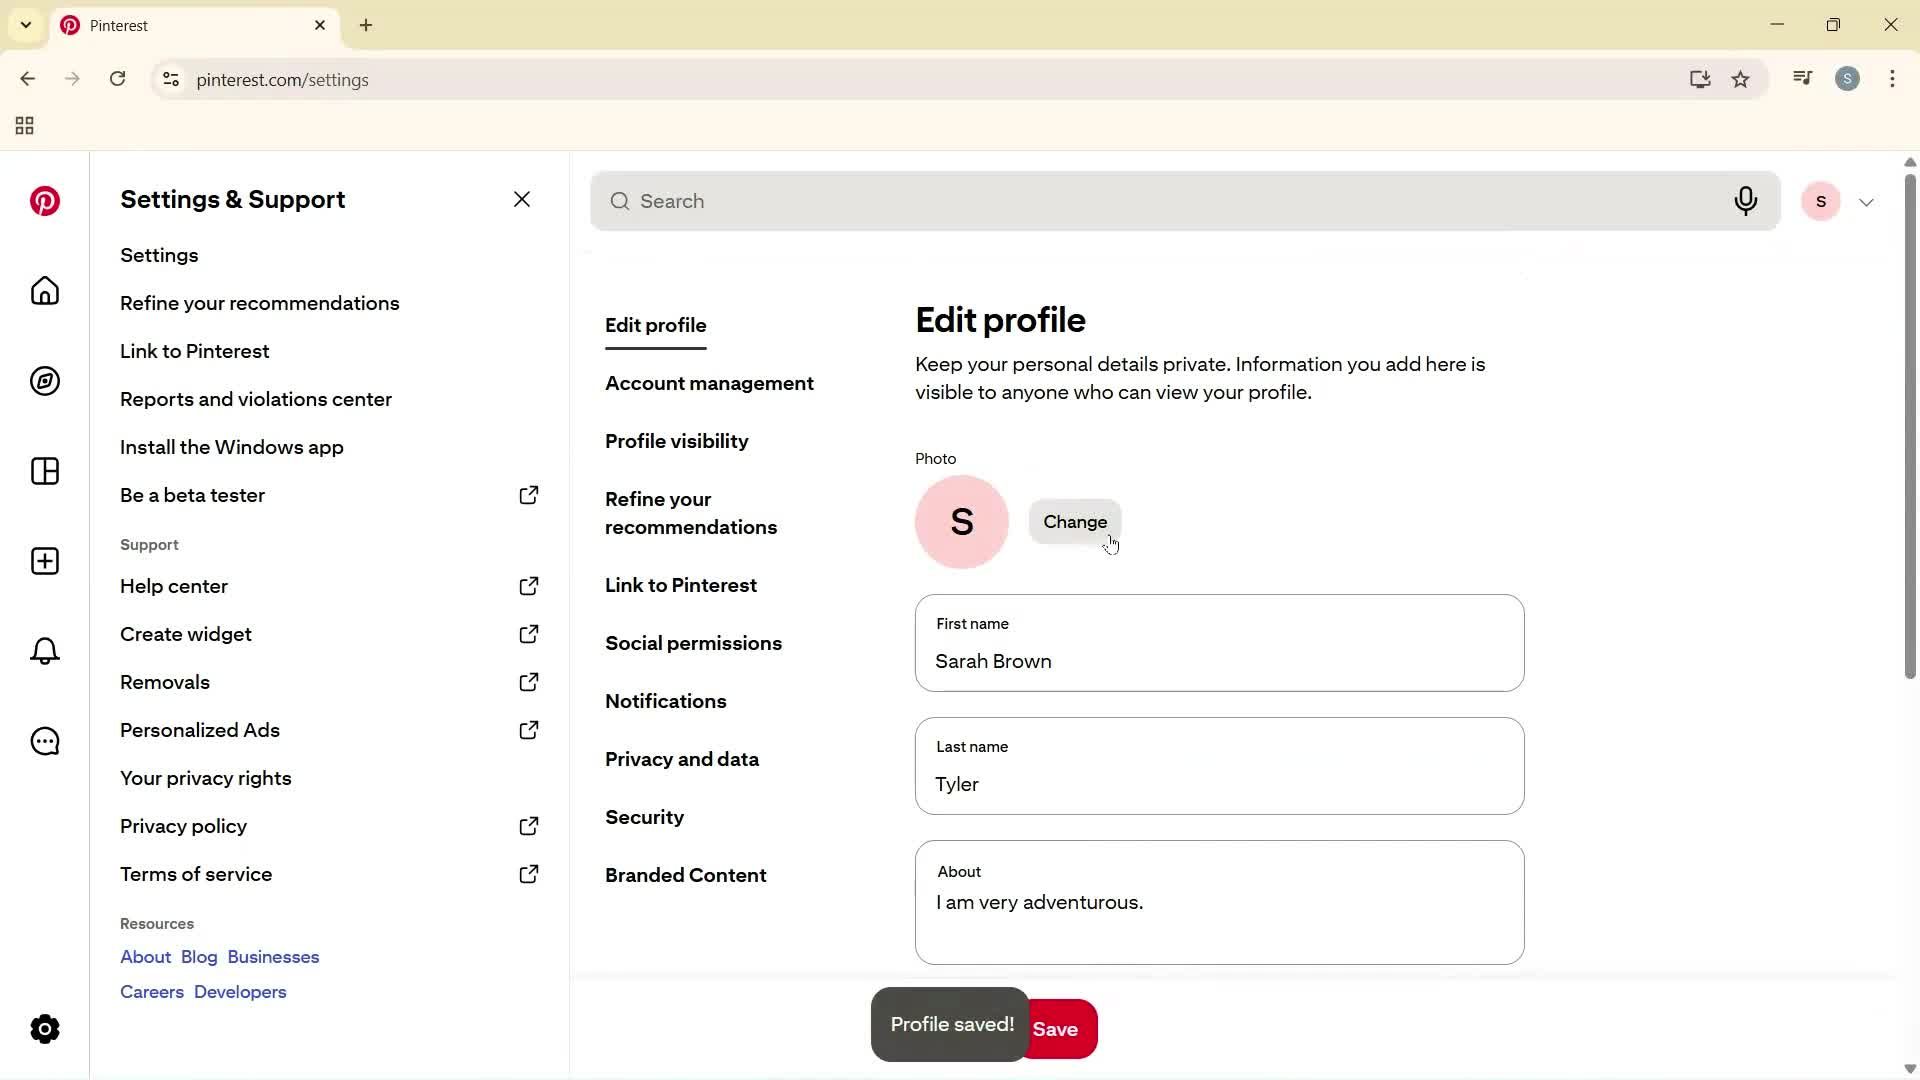This screenshot has width=1920, height=1080.
Task: Open the Messages chat bubble icon
Action: [x=44, y=741]
